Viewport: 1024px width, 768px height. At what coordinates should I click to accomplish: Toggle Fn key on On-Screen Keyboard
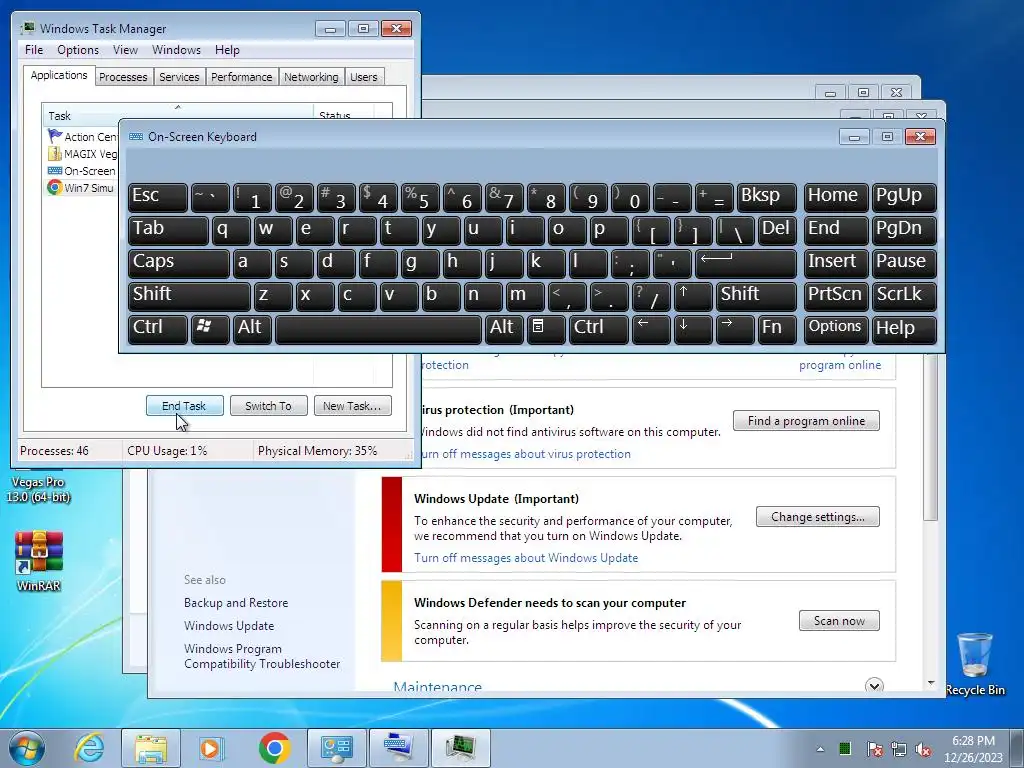pos(777,328)
